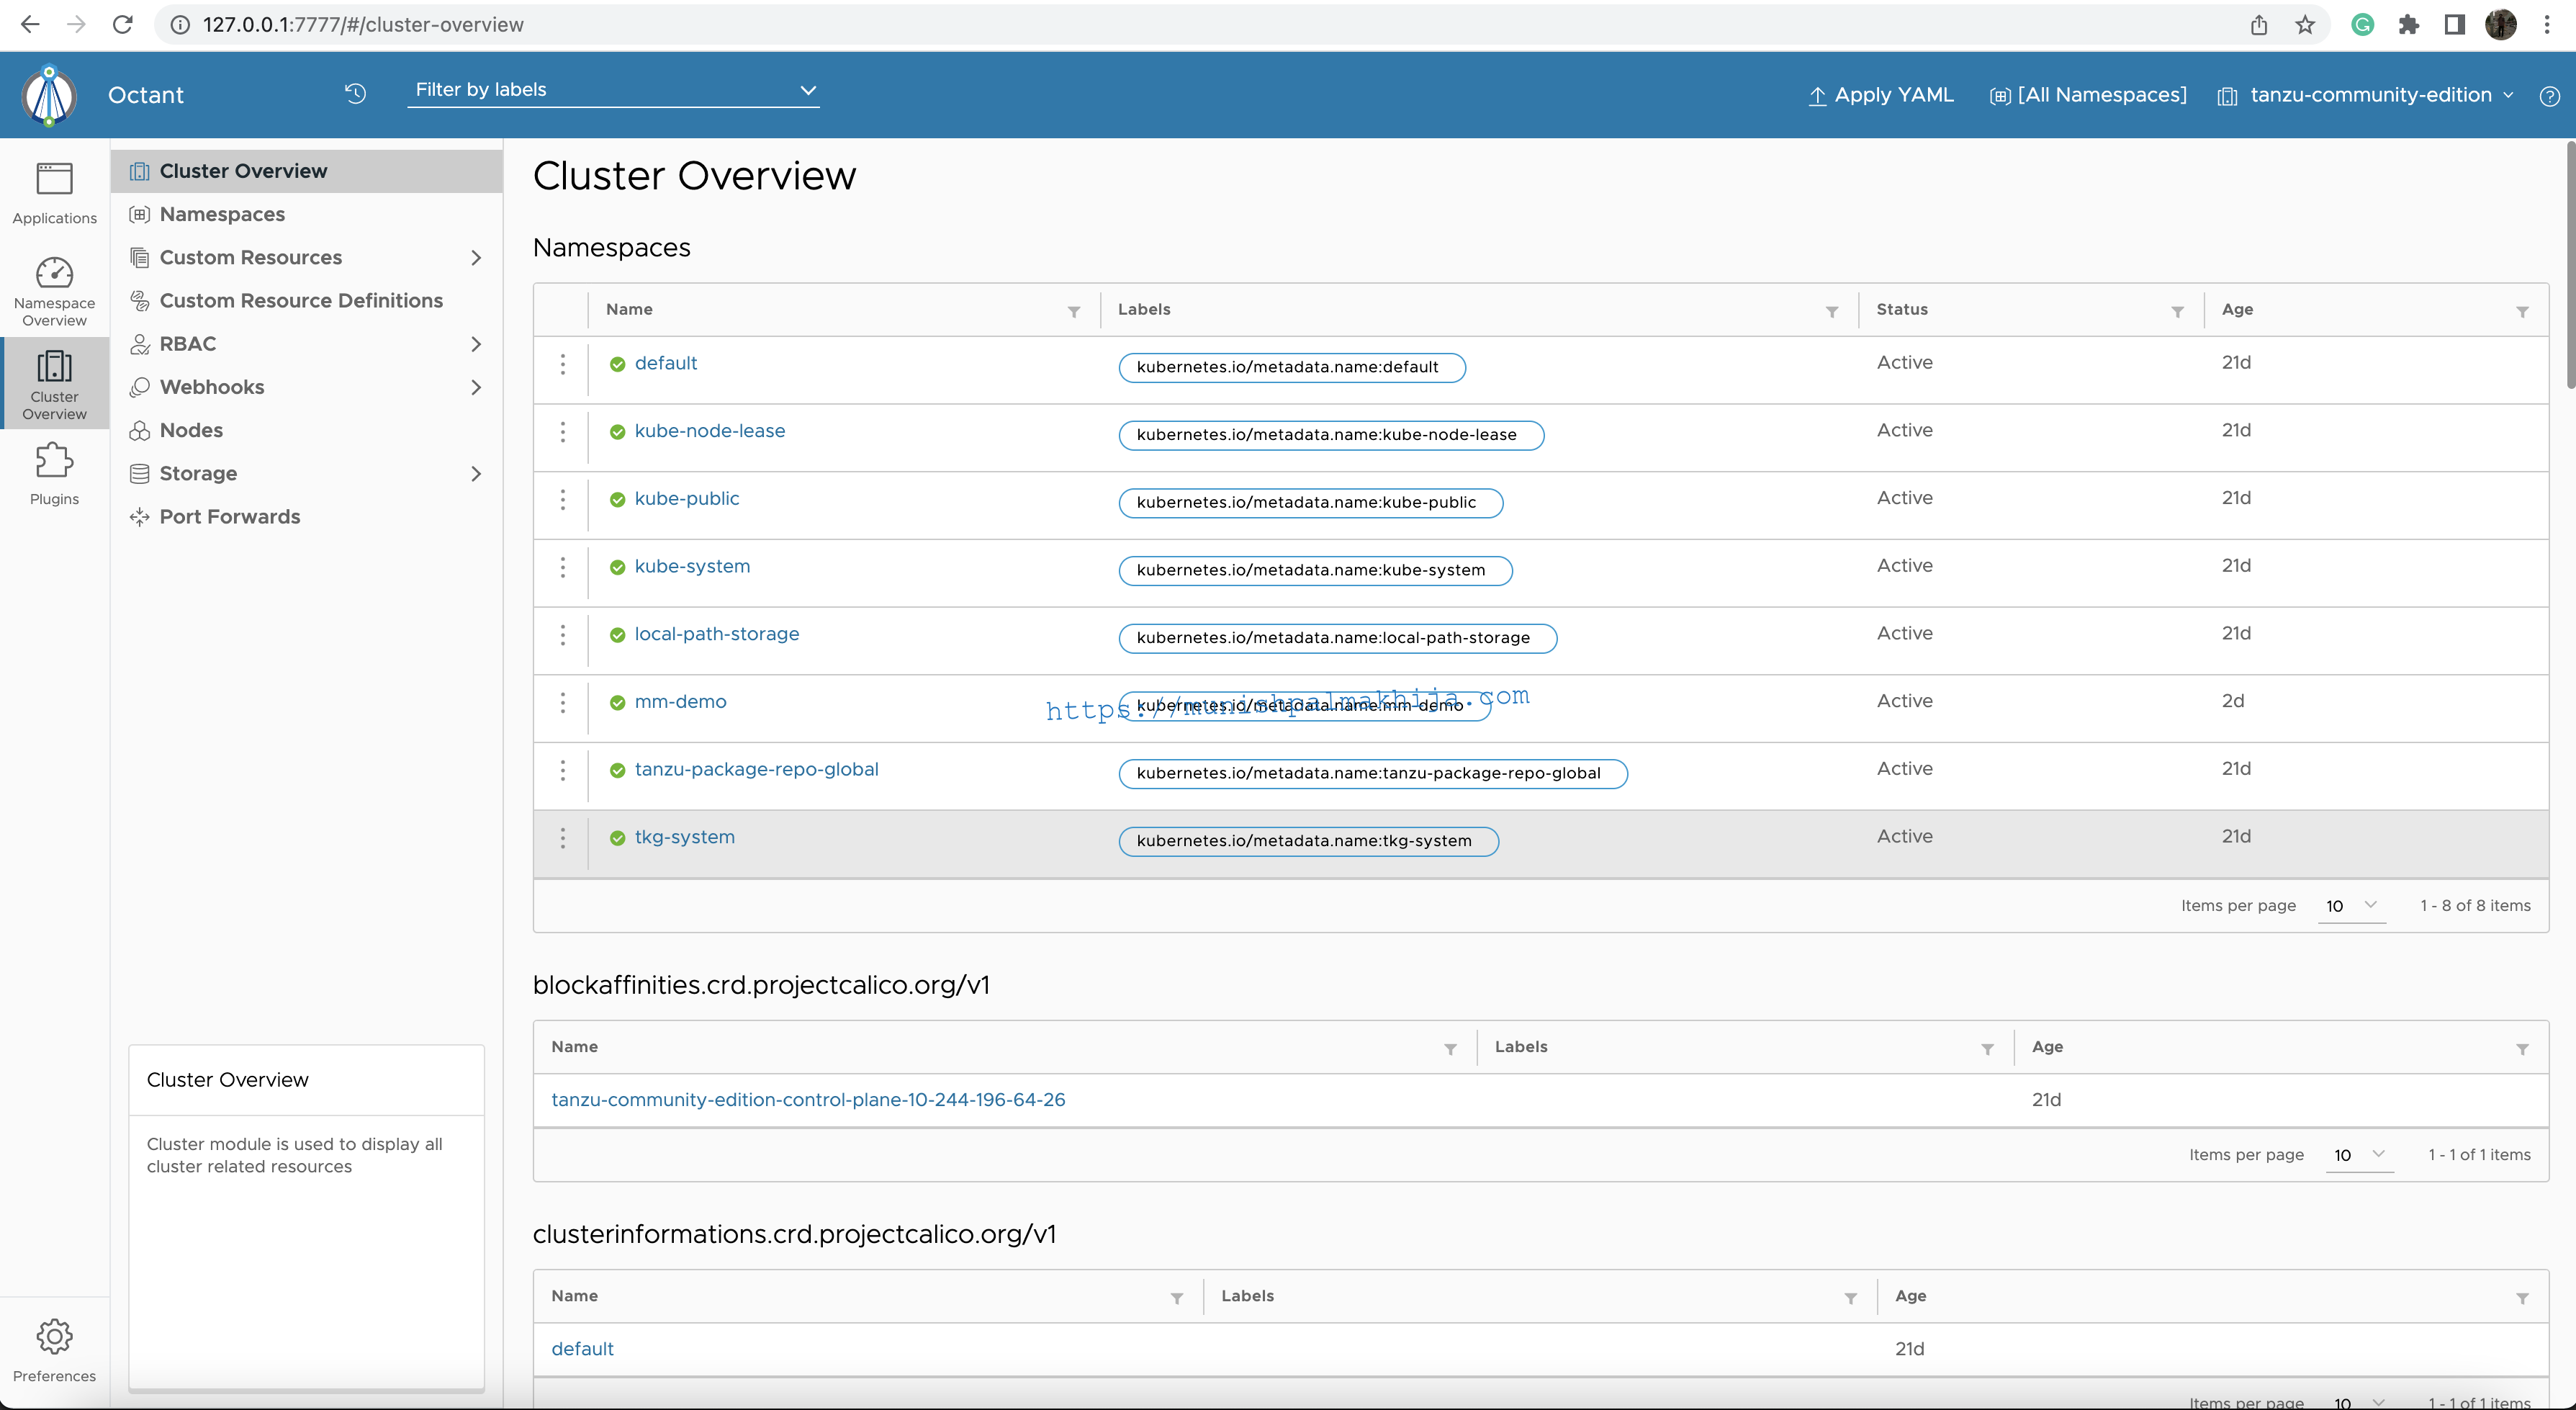Filter the Namespaces Labels column
Screen dimensions: 2576x1410
1832,312
